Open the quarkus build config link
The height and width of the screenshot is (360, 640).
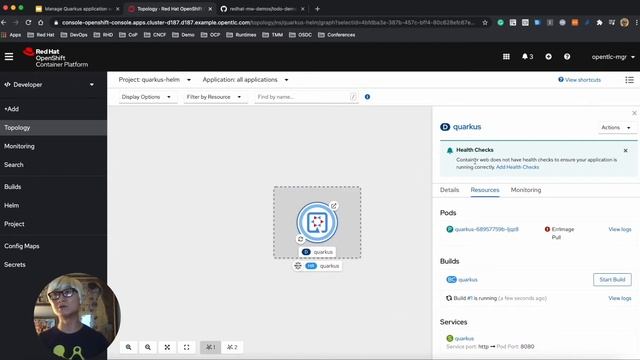(468, 280)
